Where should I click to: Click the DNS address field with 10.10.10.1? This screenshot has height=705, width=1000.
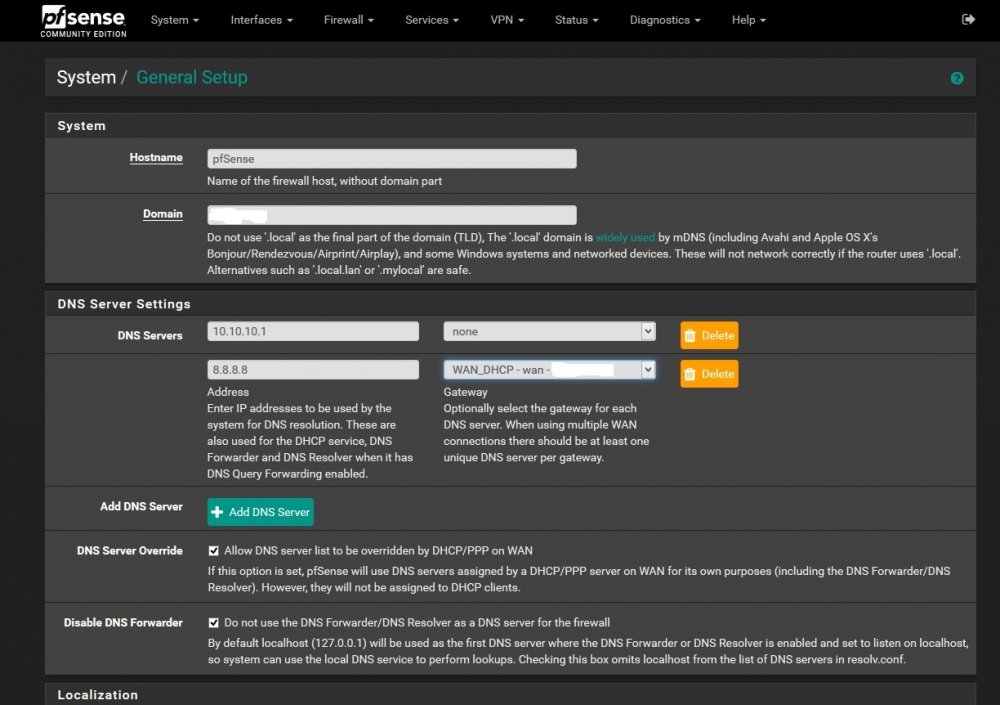click(312, 331)
